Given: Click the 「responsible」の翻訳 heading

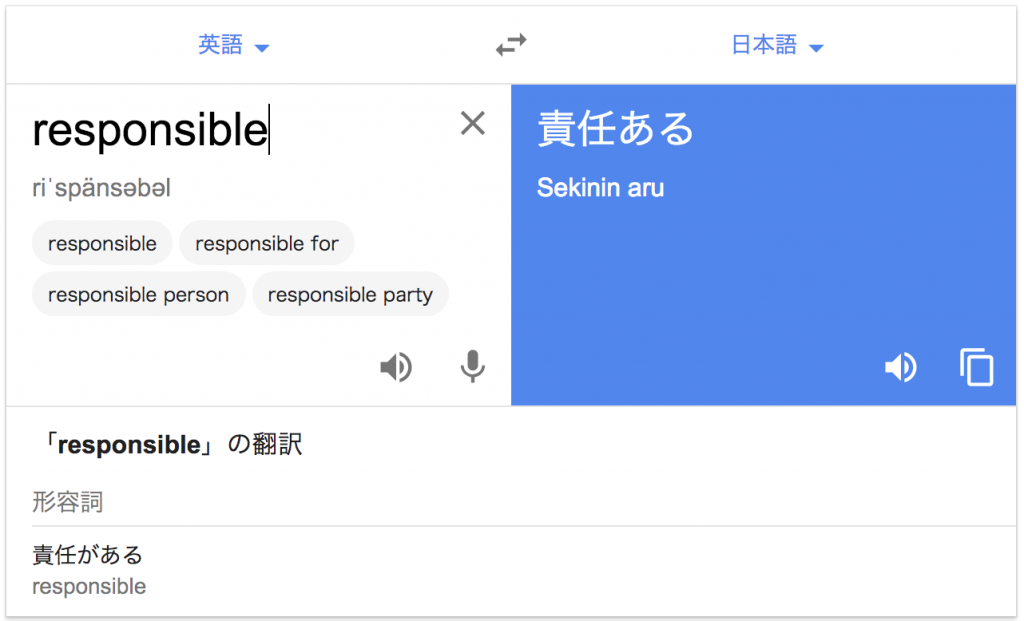Looking at the screenshot, I should (x=167, y=445).
